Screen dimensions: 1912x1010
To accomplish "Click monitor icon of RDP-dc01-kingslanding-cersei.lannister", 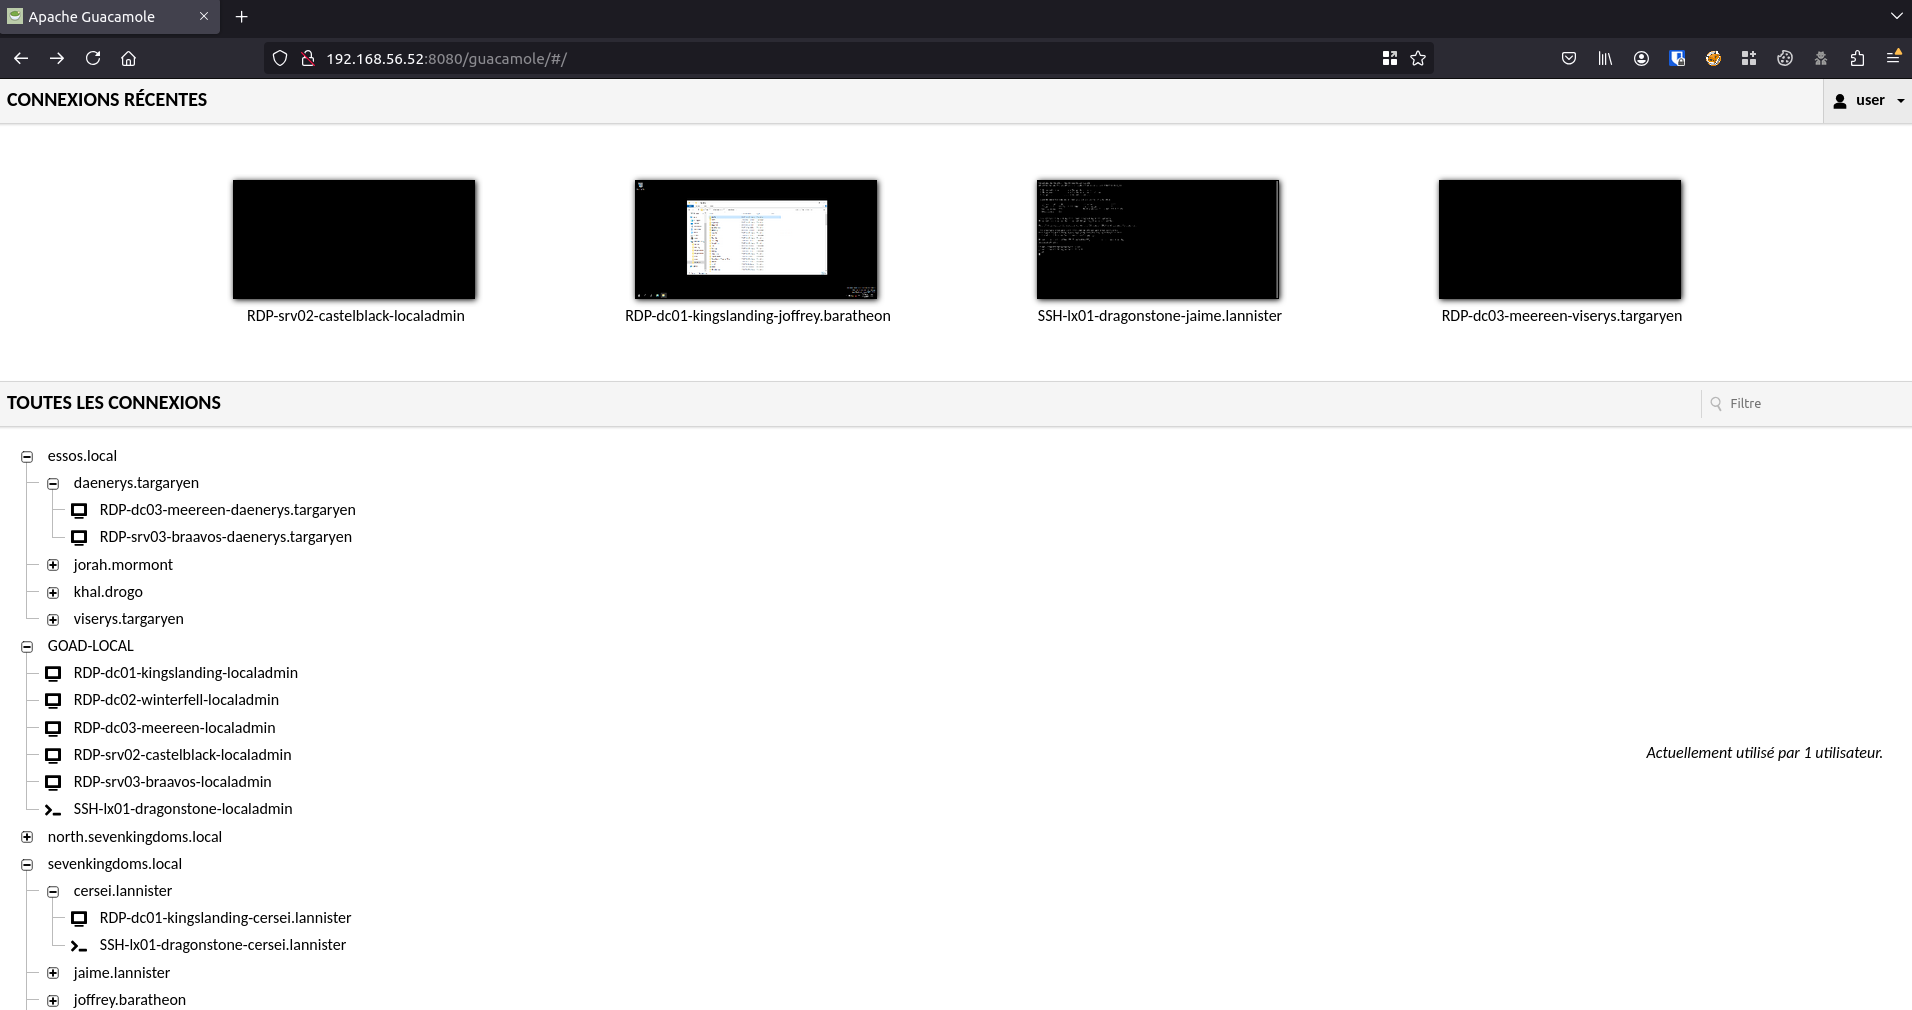I will point(79,918).
